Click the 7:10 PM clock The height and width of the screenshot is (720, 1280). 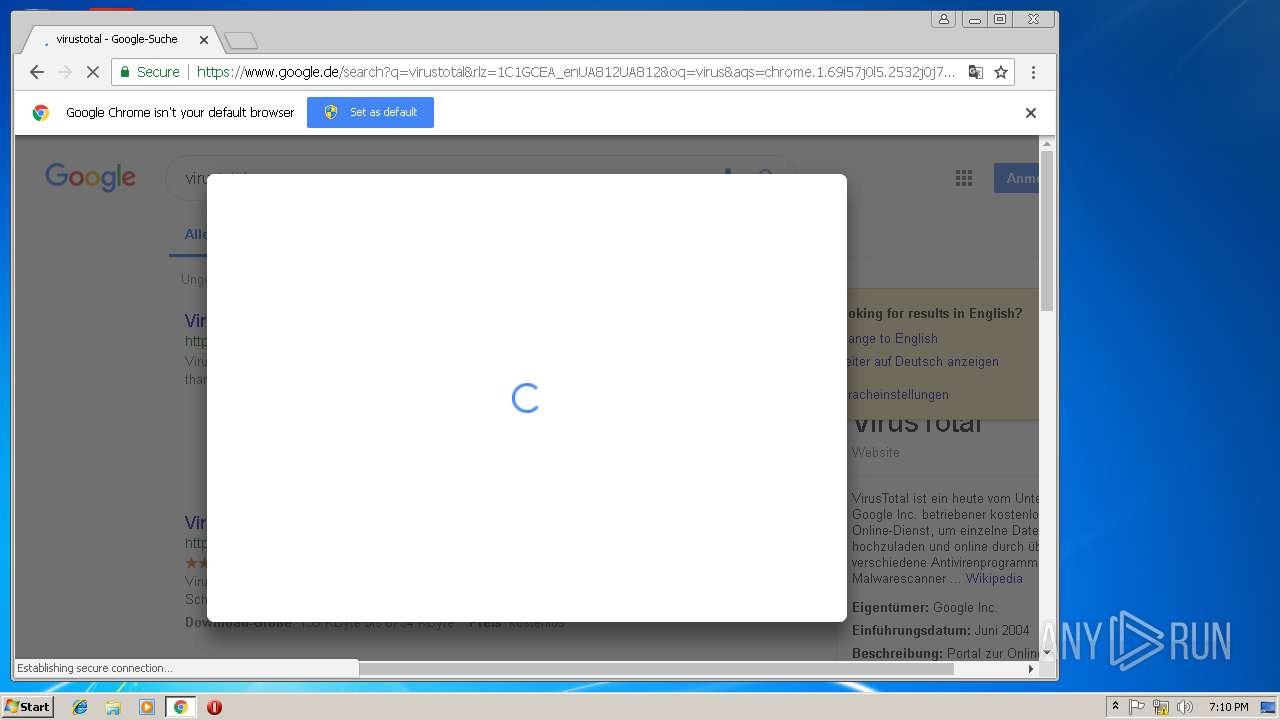(x=1228, y=707)
